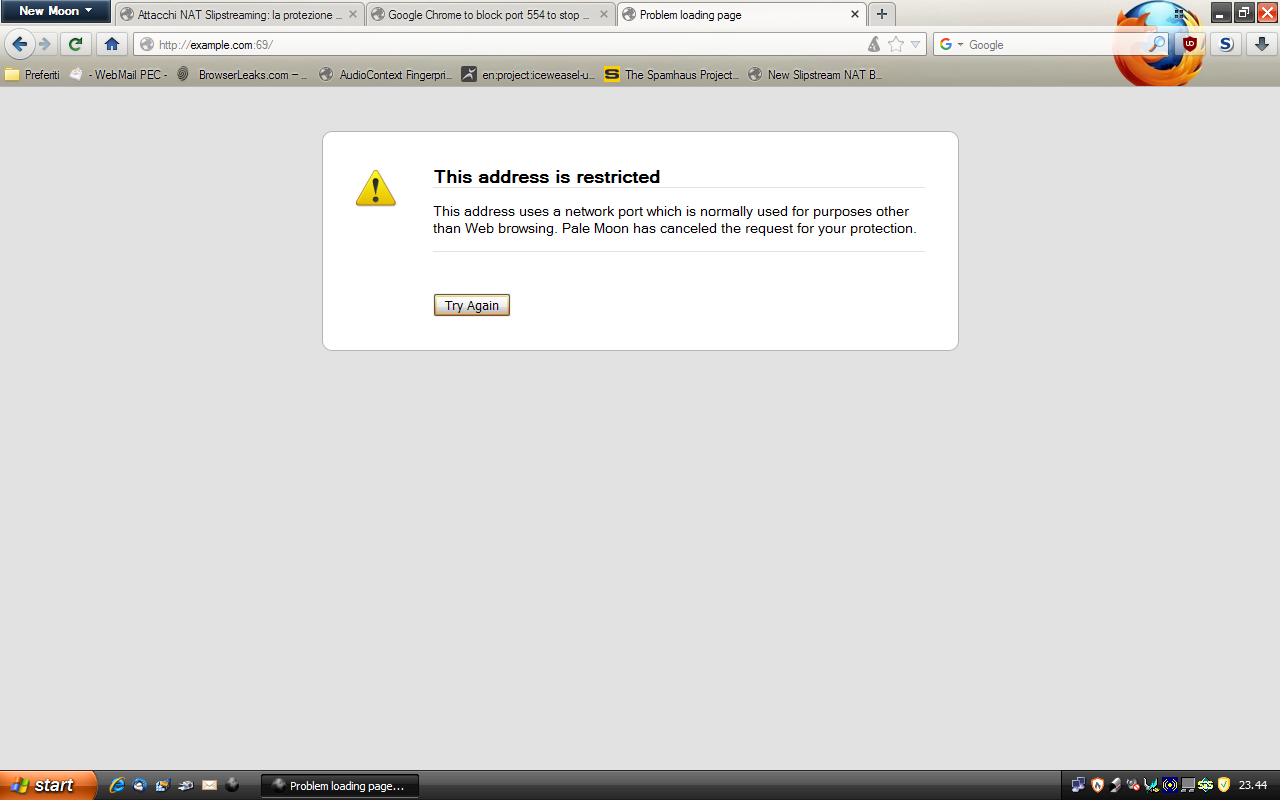Open the Preferiti bookmarks folder
Screen dimensions: 1283x802
[32, 74]
